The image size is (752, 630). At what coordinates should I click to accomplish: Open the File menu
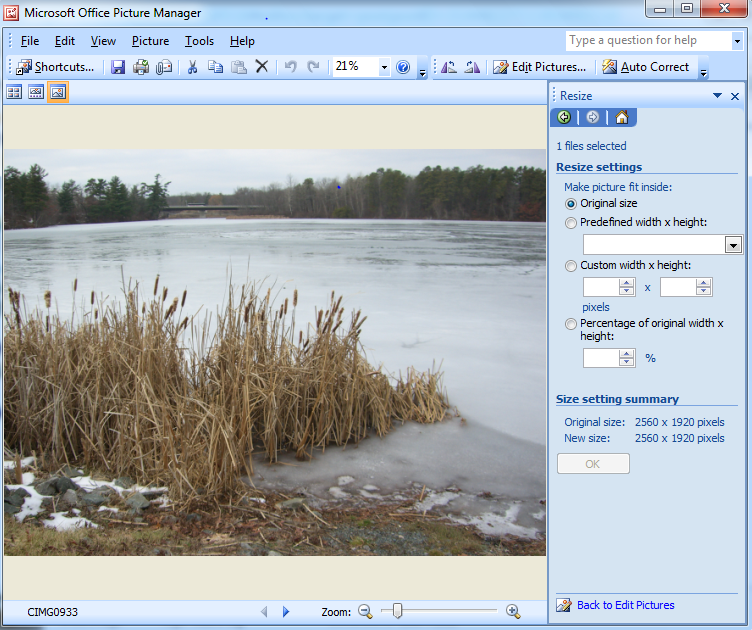(x=30, y=41)
